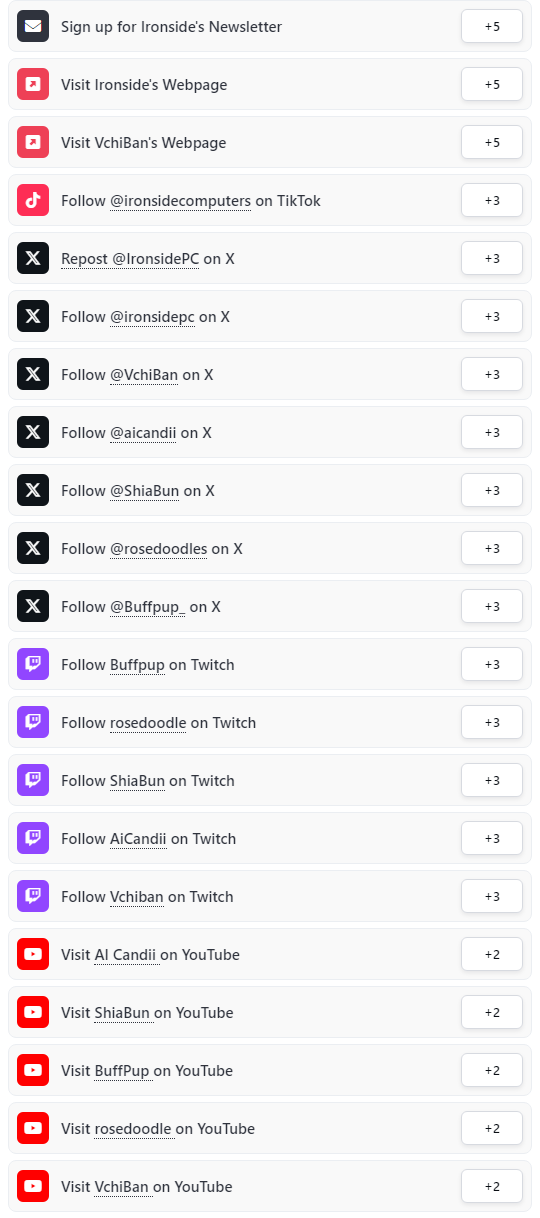The height and width of the screenshot is (1218, 540).
Task: Open the ShiaBun Twitch link
Action: [x=137, y=781]
